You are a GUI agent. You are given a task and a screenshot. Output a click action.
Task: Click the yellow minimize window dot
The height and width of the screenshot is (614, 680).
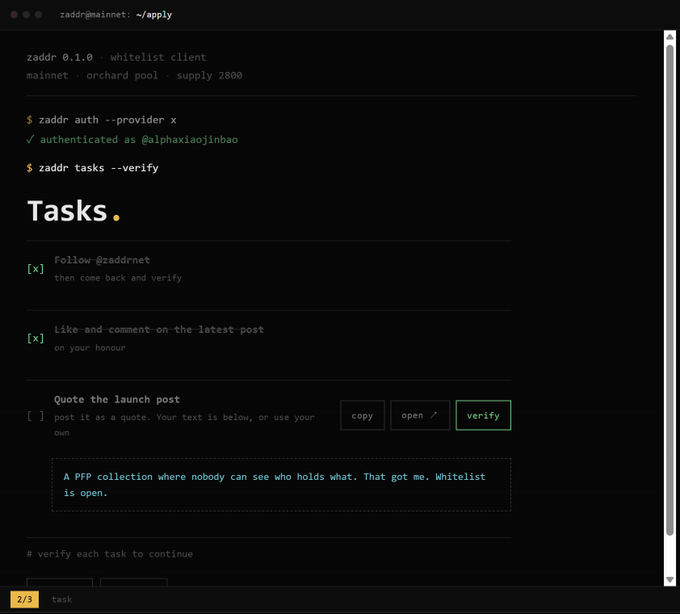(26, 15)
